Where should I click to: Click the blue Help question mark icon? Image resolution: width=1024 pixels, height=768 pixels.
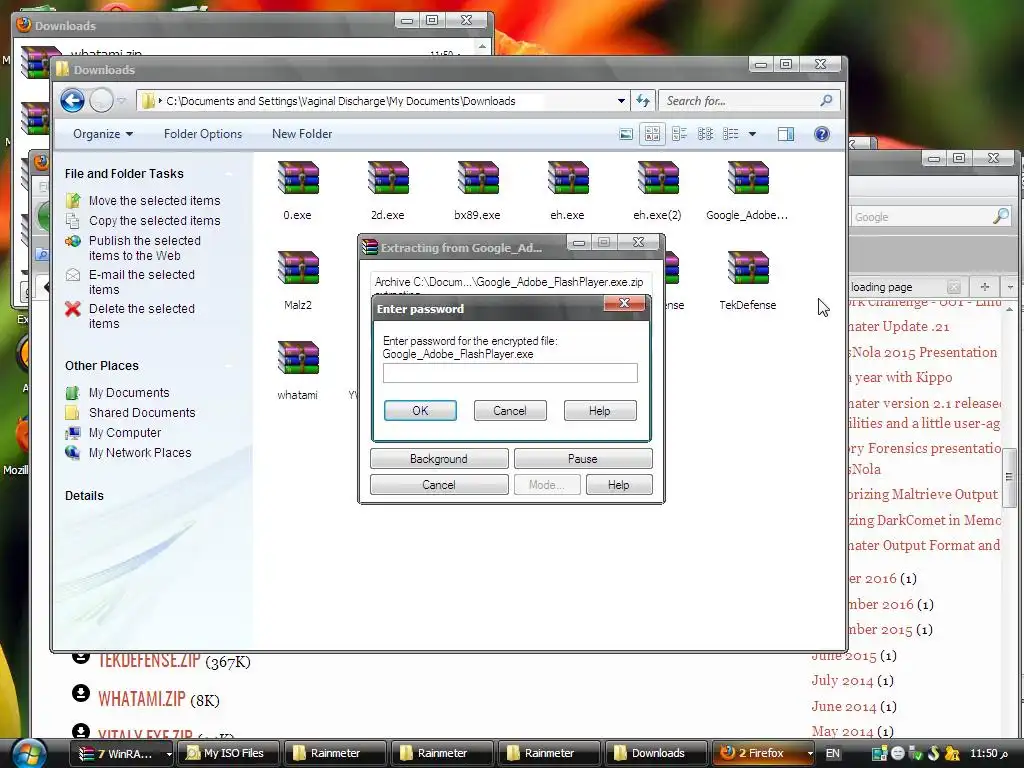point(822,134)
